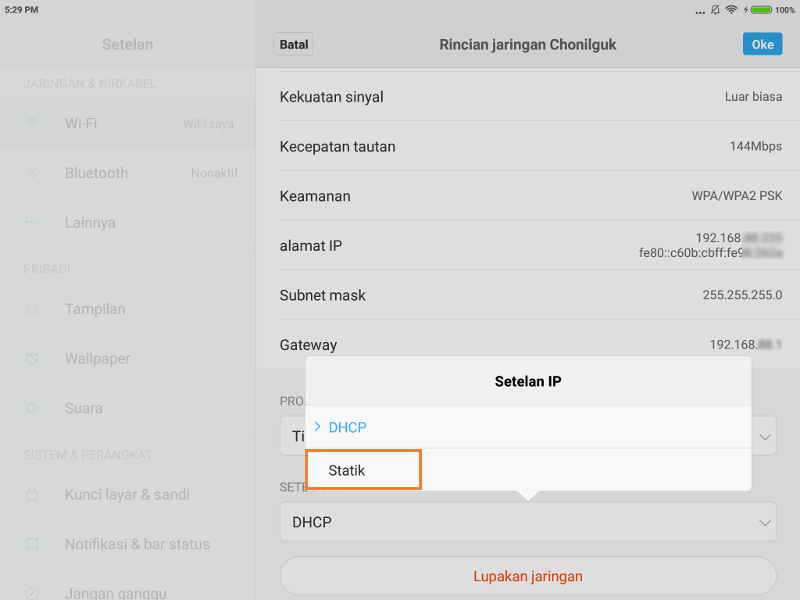Select the Suara sound icon

click(33, 408)
